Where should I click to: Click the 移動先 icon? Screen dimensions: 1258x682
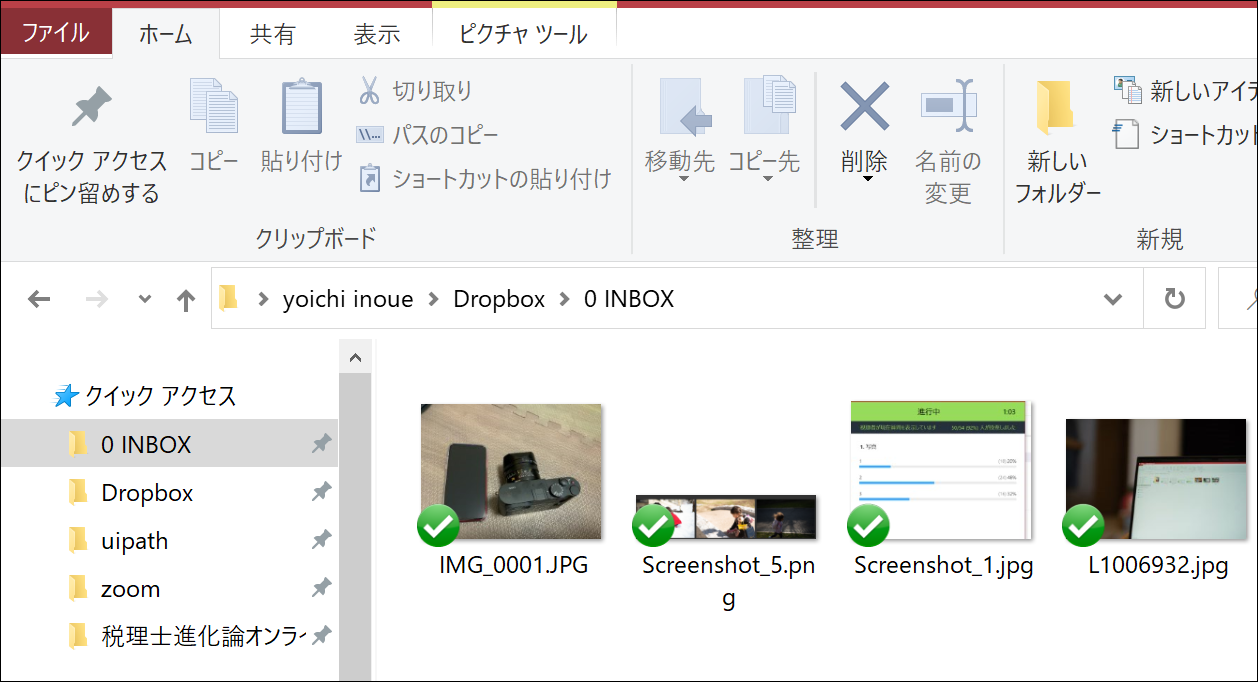684,107
